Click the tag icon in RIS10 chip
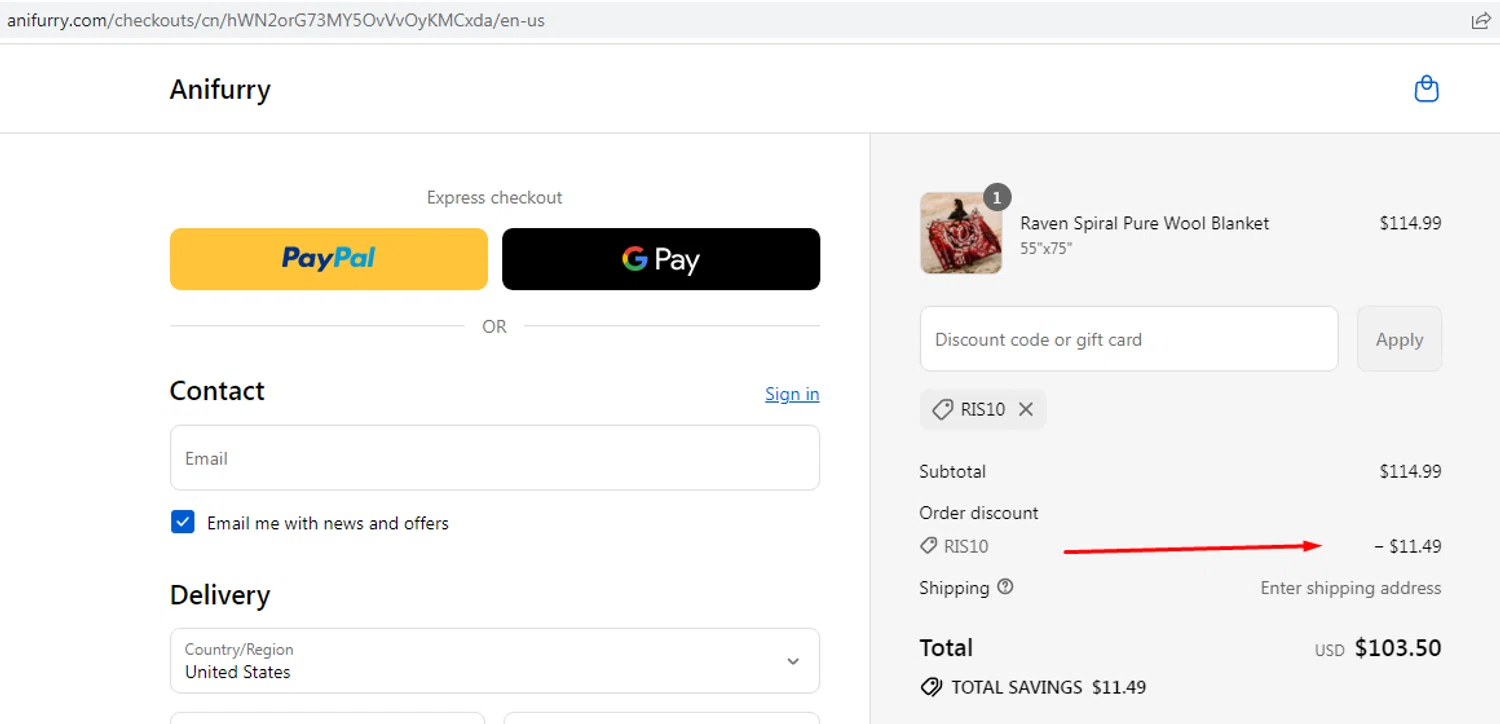 [942, 409]
